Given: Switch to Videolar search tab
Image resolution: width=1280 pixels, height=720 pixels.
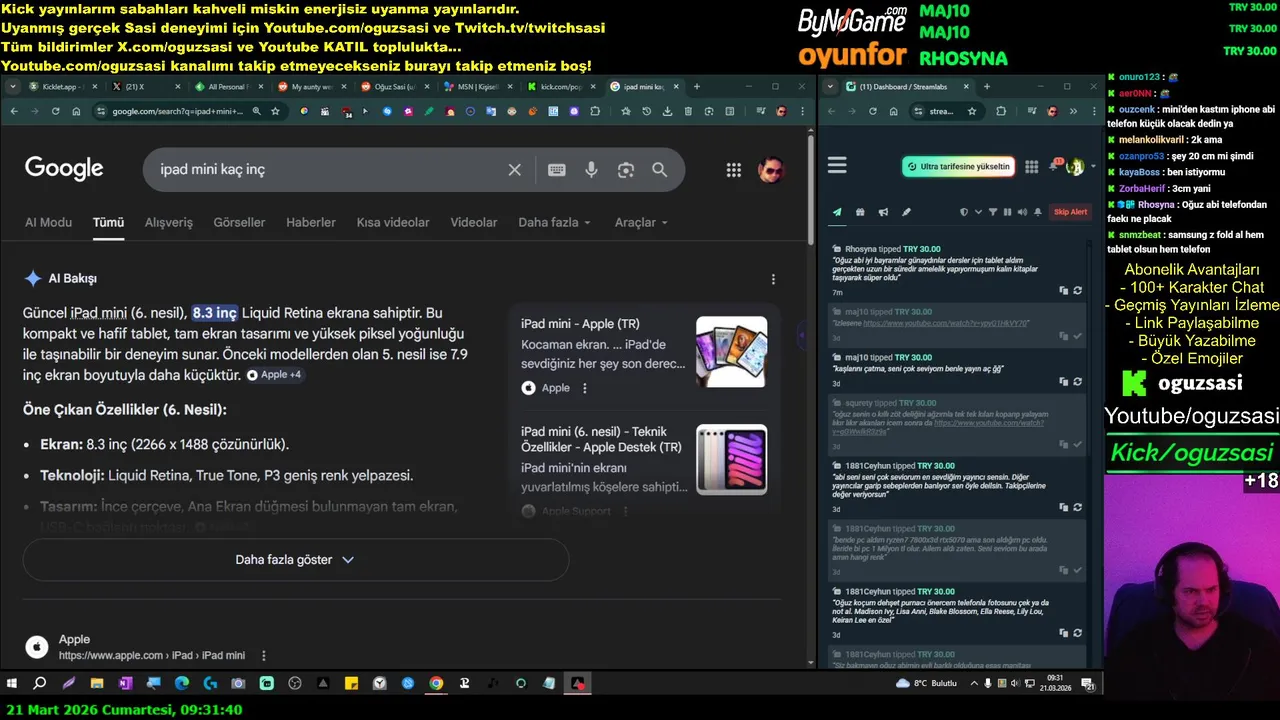Looking at the screenshot, I should point(474,223).
